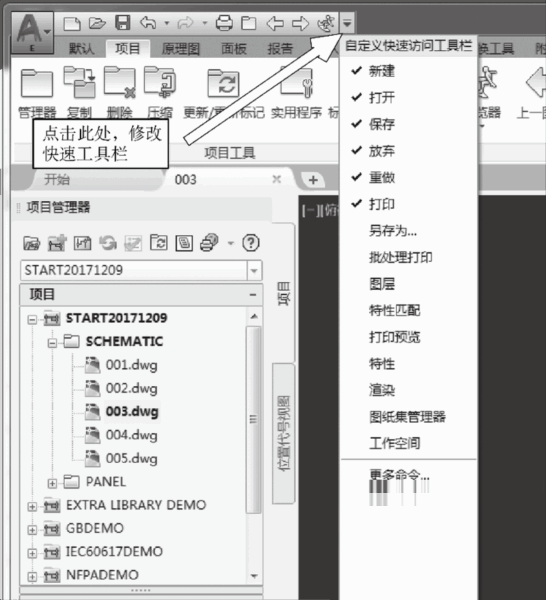Click the Save floppy disk icon
The width and height of the screenshot is (546, 600).
tap(123, 23)
